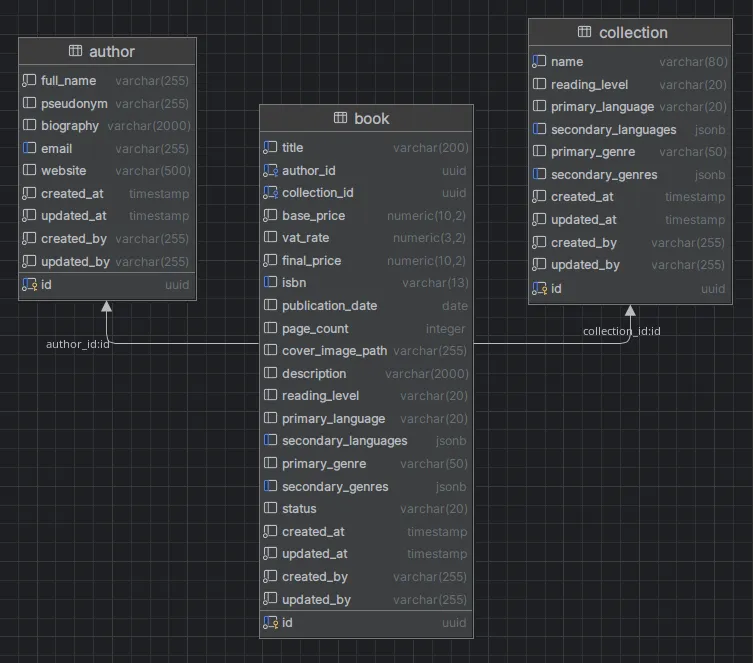Viewport: 753px width, 663px height.
Task: Click the column icon next to website
Action: pos(29,170)
